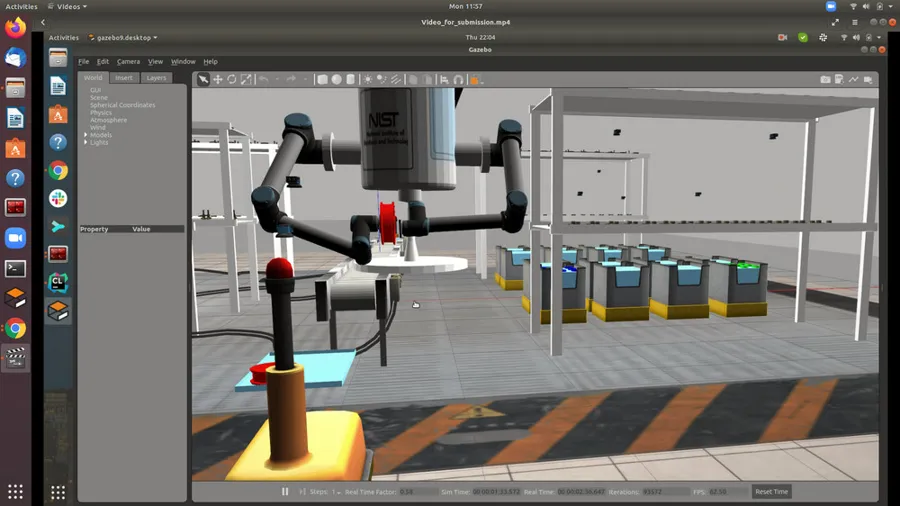The image size is (900, 506).
Task: Click the Redo arrow in Gazebo toolbar
Action: coord(291,79)
